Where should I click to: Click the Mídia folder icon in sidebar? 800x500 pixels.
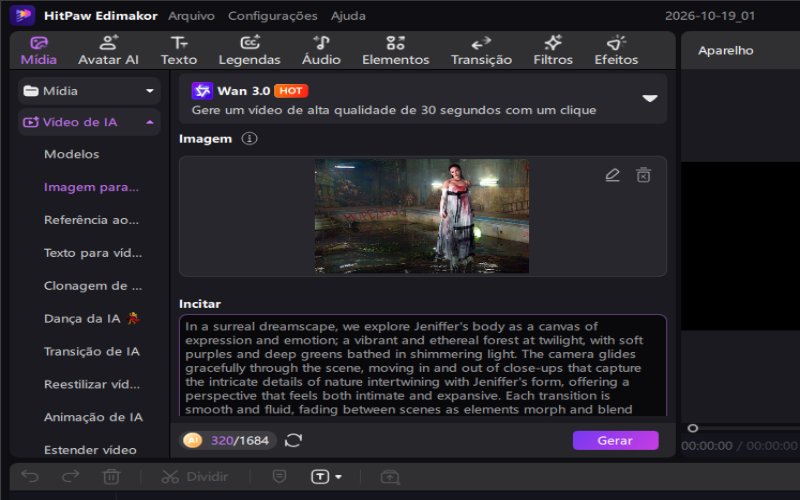[31, 91]
